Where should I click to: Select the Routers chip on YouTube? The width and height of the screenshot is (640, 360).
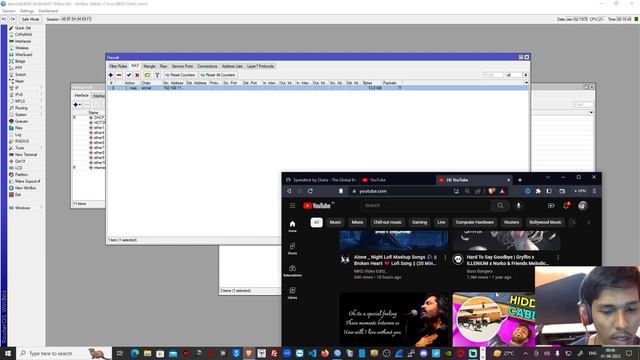point(511,222)
